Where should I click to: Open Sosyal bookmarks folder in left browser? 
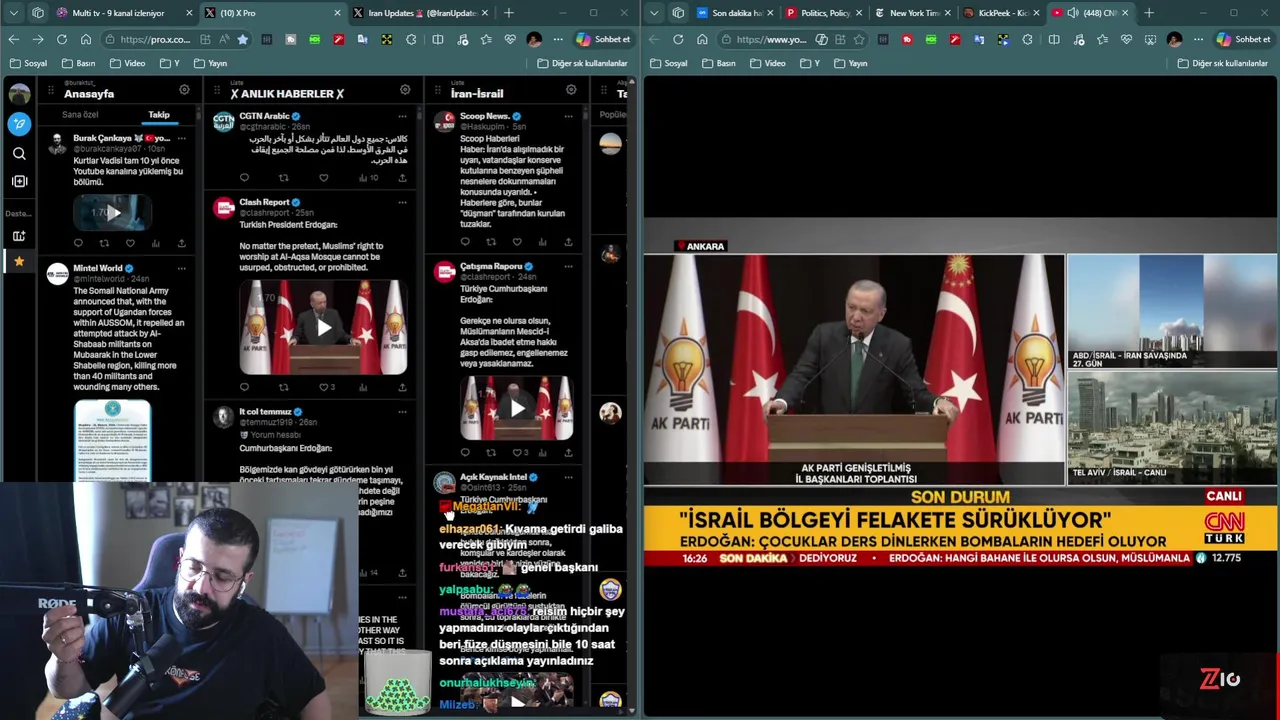28,63
